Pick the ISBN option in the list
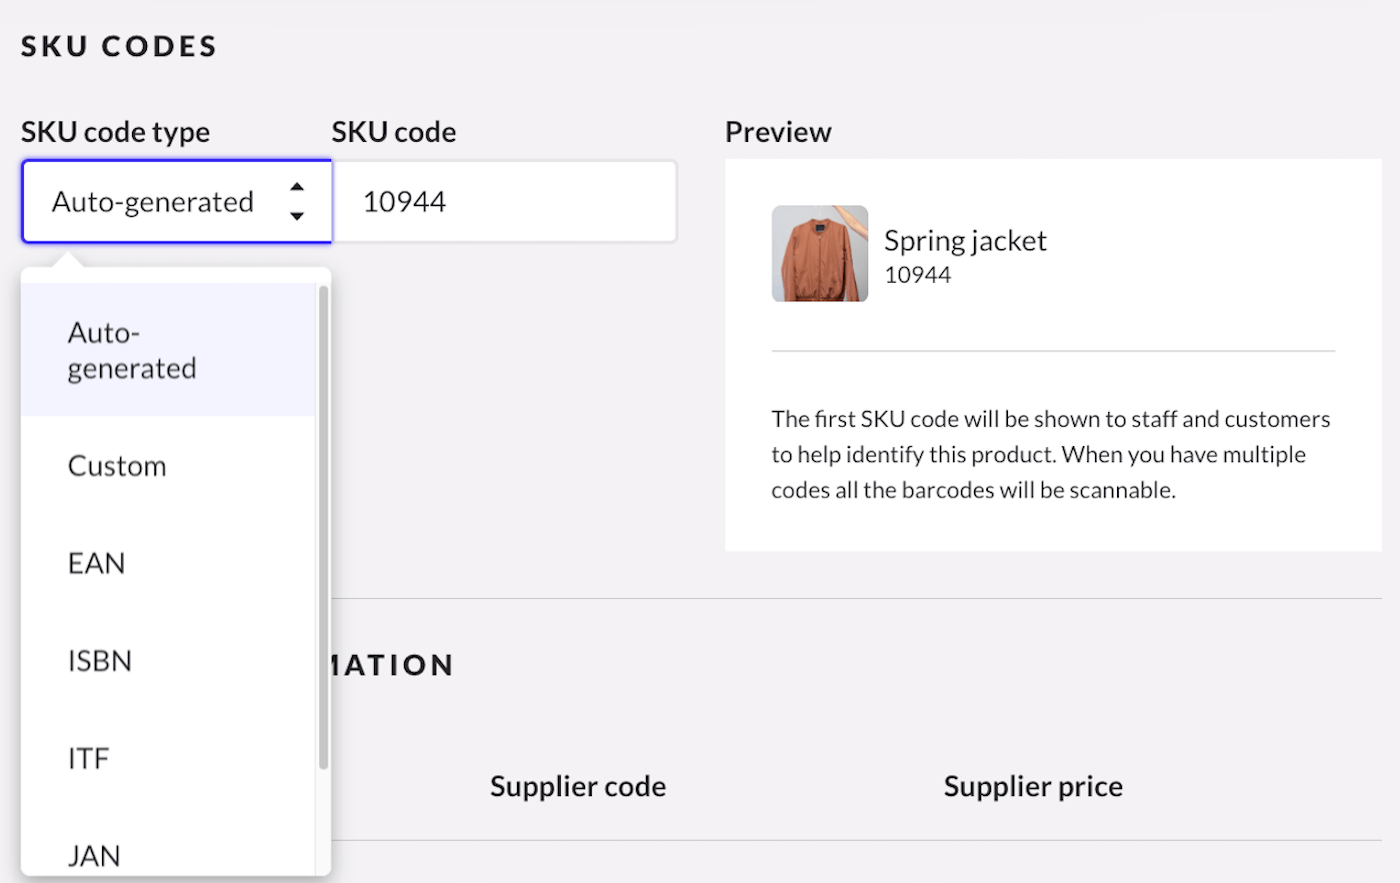The image size is (1400, 883). click(100, 661)
